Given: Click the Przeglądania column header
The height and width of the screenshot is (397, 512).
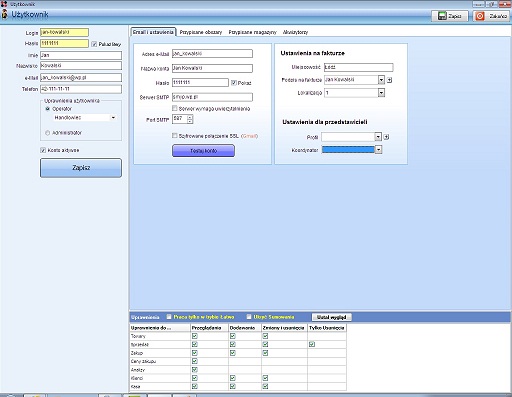Looking at the screenshot, I should 209,328.
